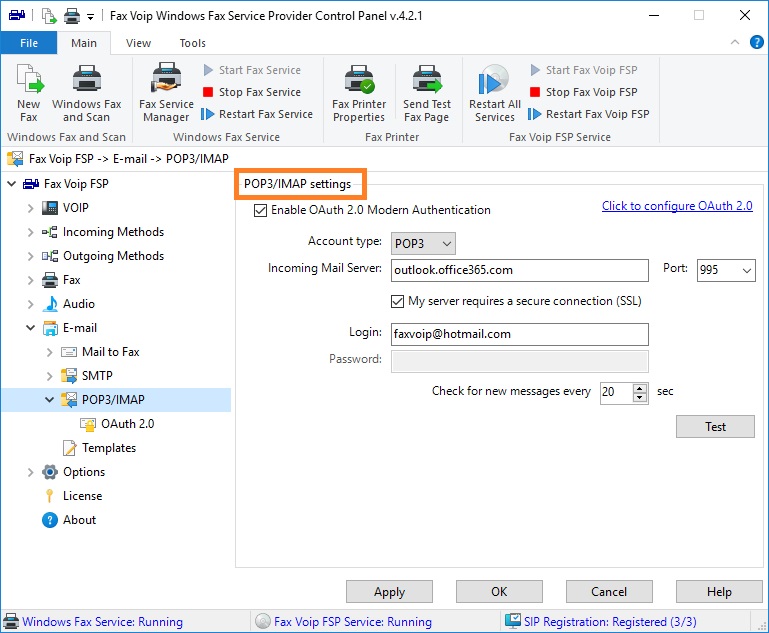769x633 pixels.
Task: Open About tree item
Action: tap(79, 520)
